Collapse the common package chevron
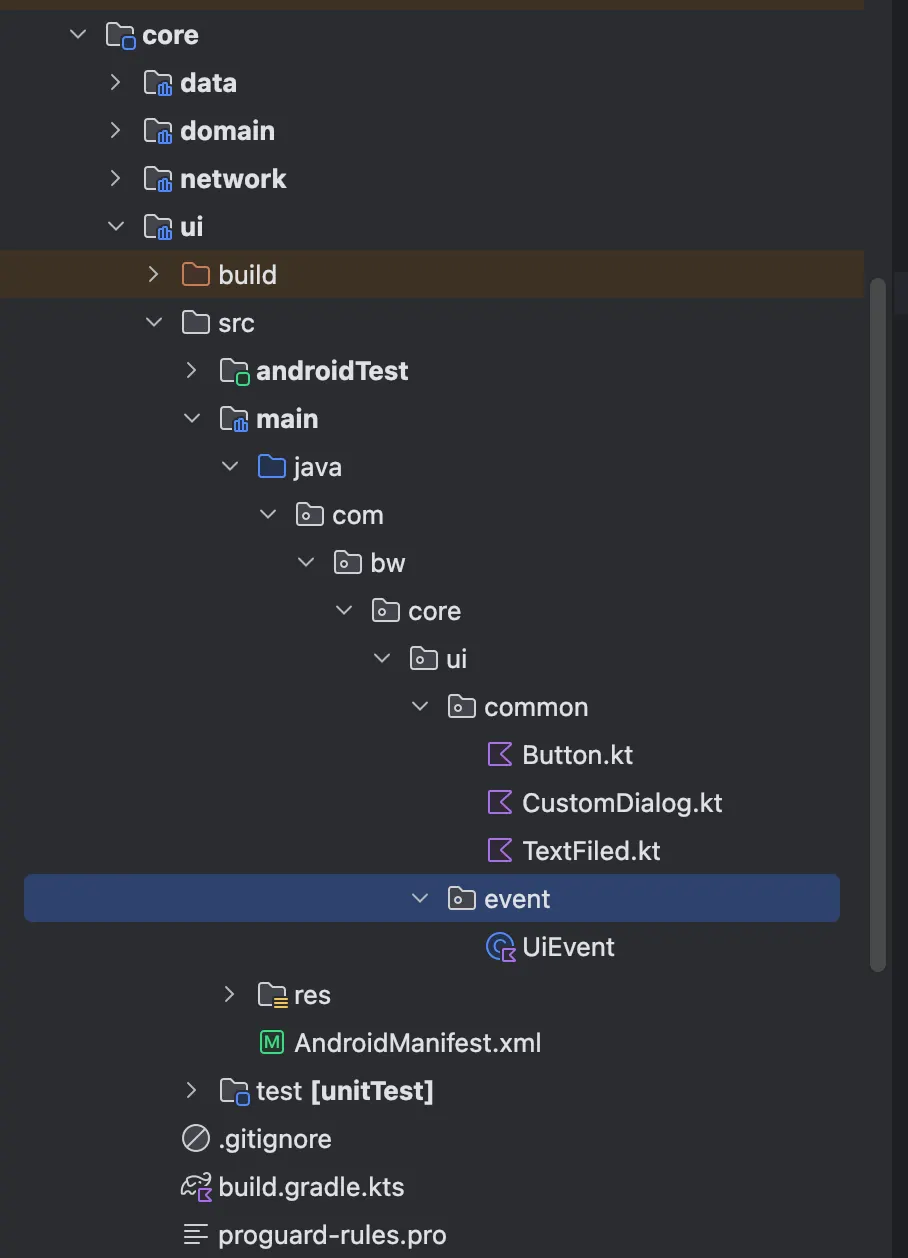908x1258 pixels. pyautogui.click(x=420, y=706)
